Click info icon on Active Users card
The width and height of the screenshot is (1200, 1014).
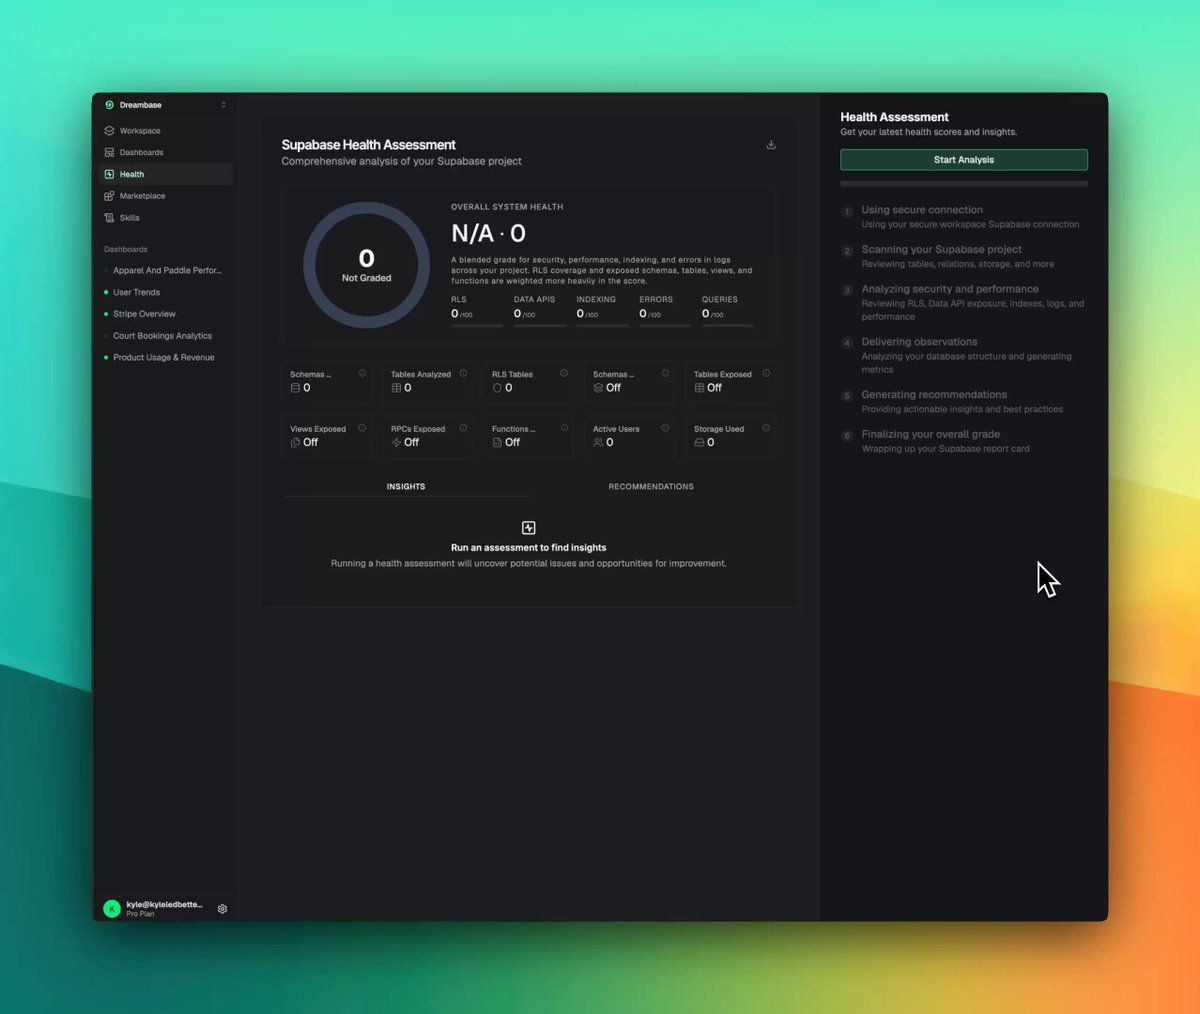(665, 428)
